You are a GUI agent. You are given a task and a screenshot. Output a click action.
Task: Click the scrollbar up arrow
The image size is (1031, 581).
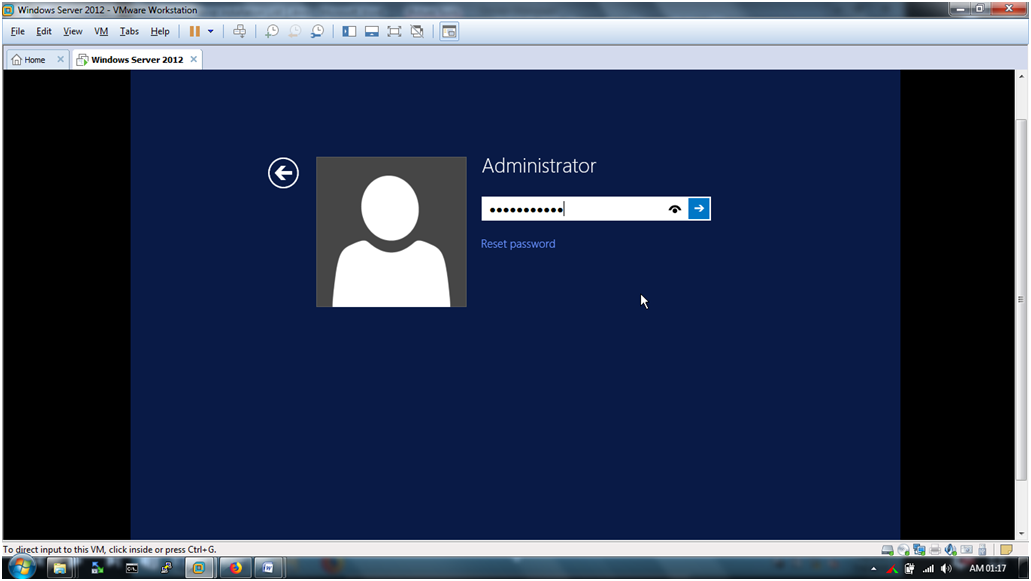(1021, 76)
